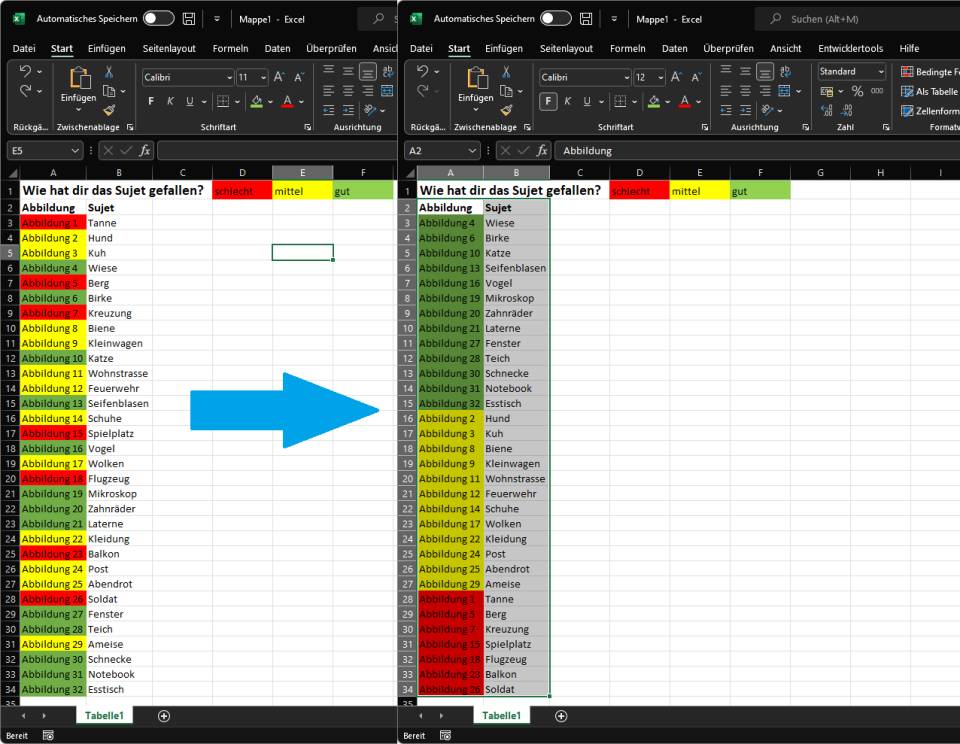Click Bedingte Formatierung button
This screenshot has height=744, width=960.
coord(930,72)
